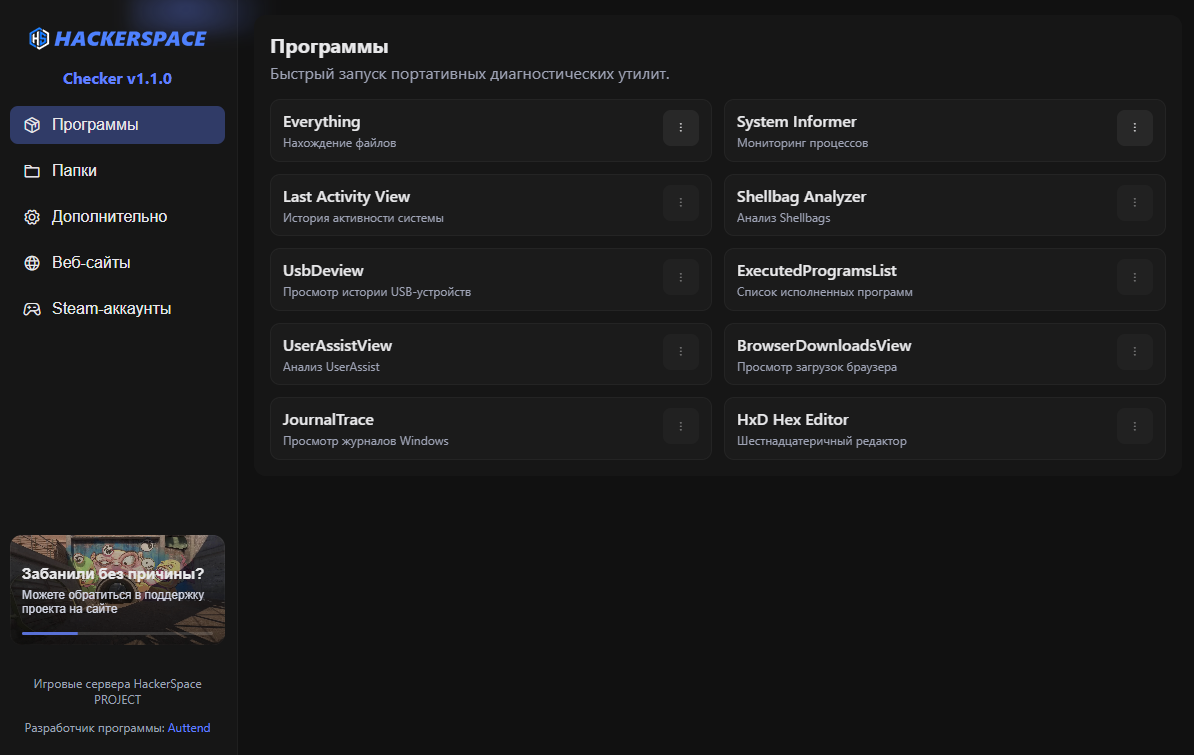Viewport: 1194px width, 755px height.
Task: Click the banner progress bar
Action: point(117,633)
